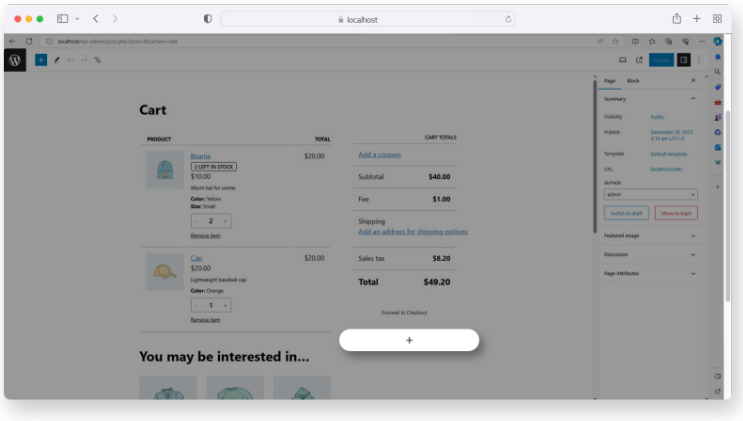
Task: Close the settings sidebar with X
Action: tap(693, 80)
